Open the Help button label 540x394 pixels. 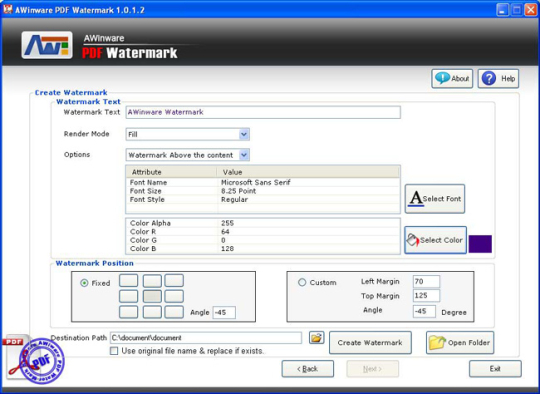point(508,79)
